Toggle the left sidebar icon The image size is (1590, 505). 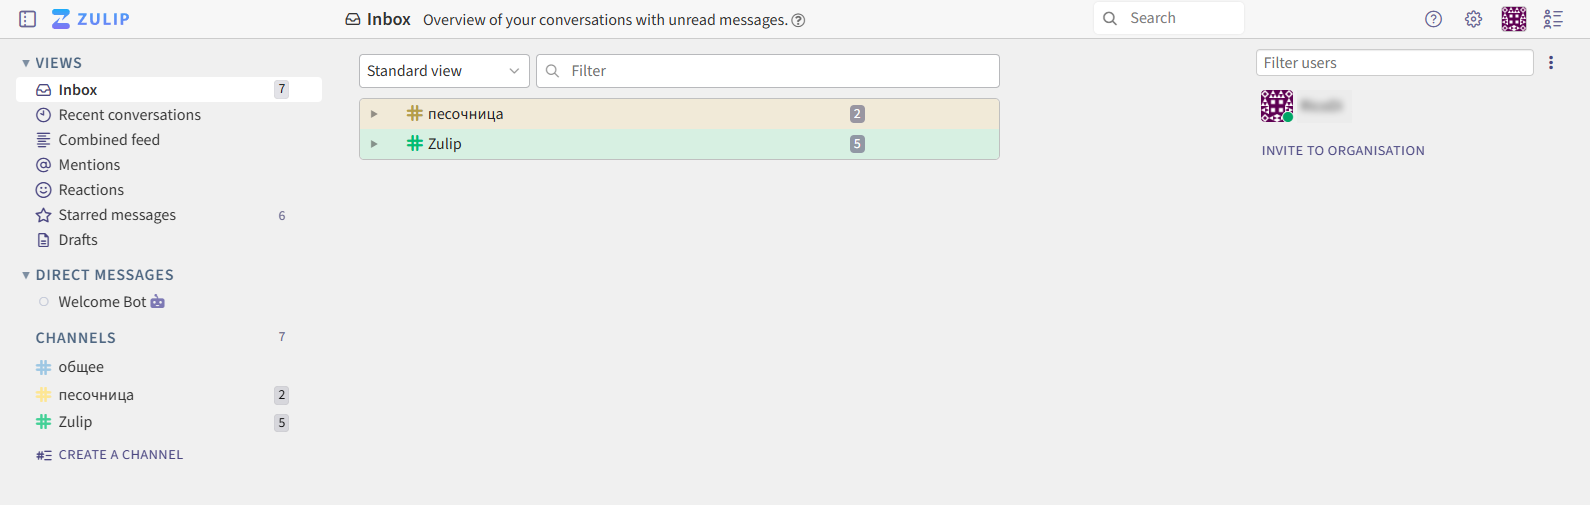click(28, 19)
